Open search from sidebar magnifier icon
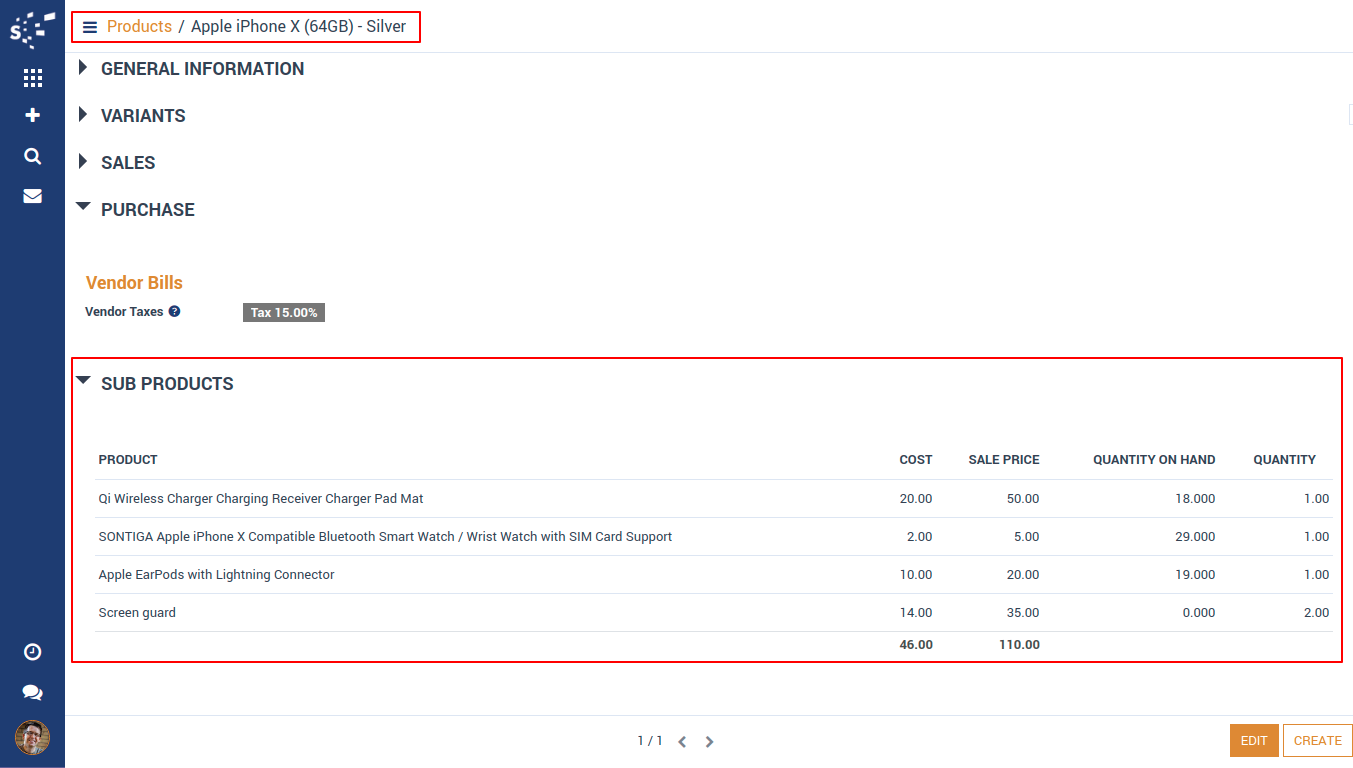 [x=32, y=156]
